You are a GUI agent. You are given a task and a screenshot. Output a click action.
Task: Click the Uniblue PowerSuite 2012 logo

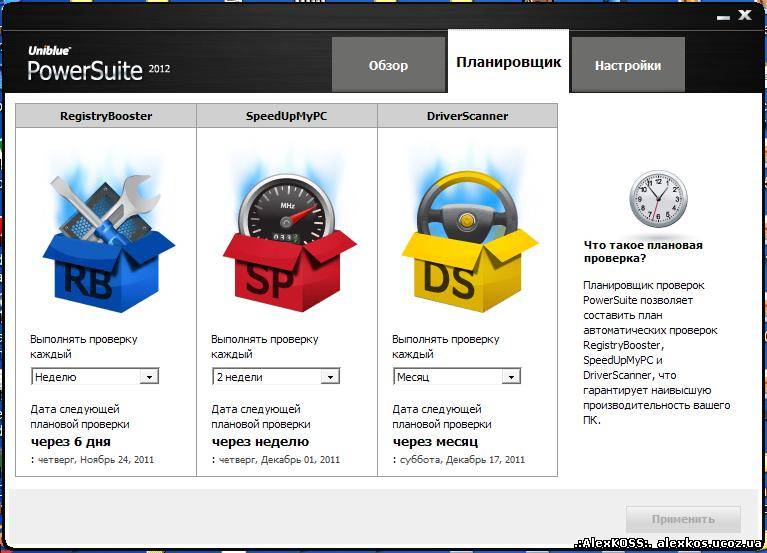[x=99, y=64]
